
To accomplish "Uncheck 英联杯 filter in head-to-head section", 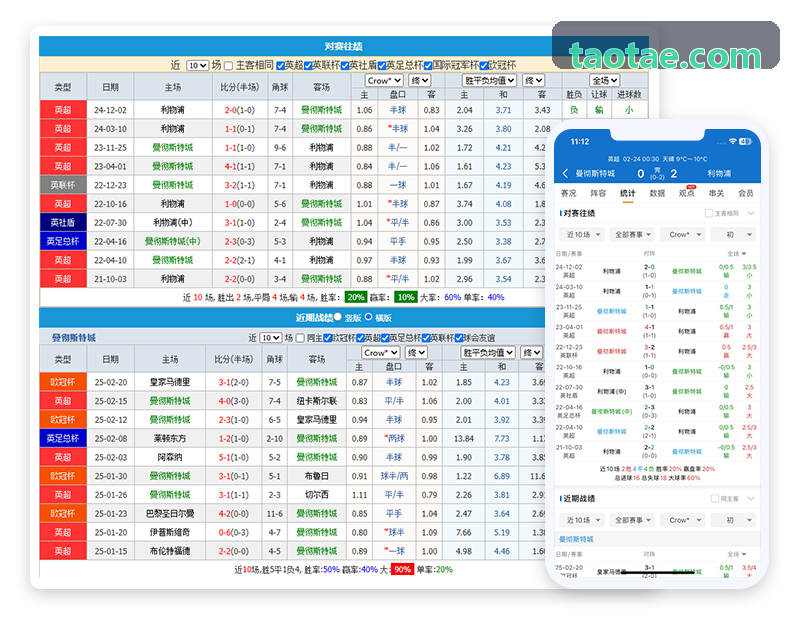I will click(x=308, y=66).
